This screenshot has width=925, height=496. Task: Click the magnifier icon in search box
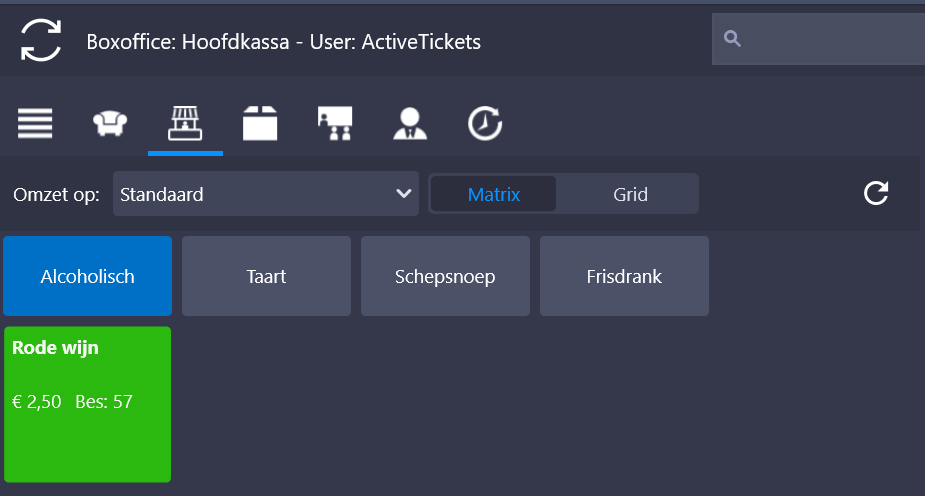click(x=732, y=38)
